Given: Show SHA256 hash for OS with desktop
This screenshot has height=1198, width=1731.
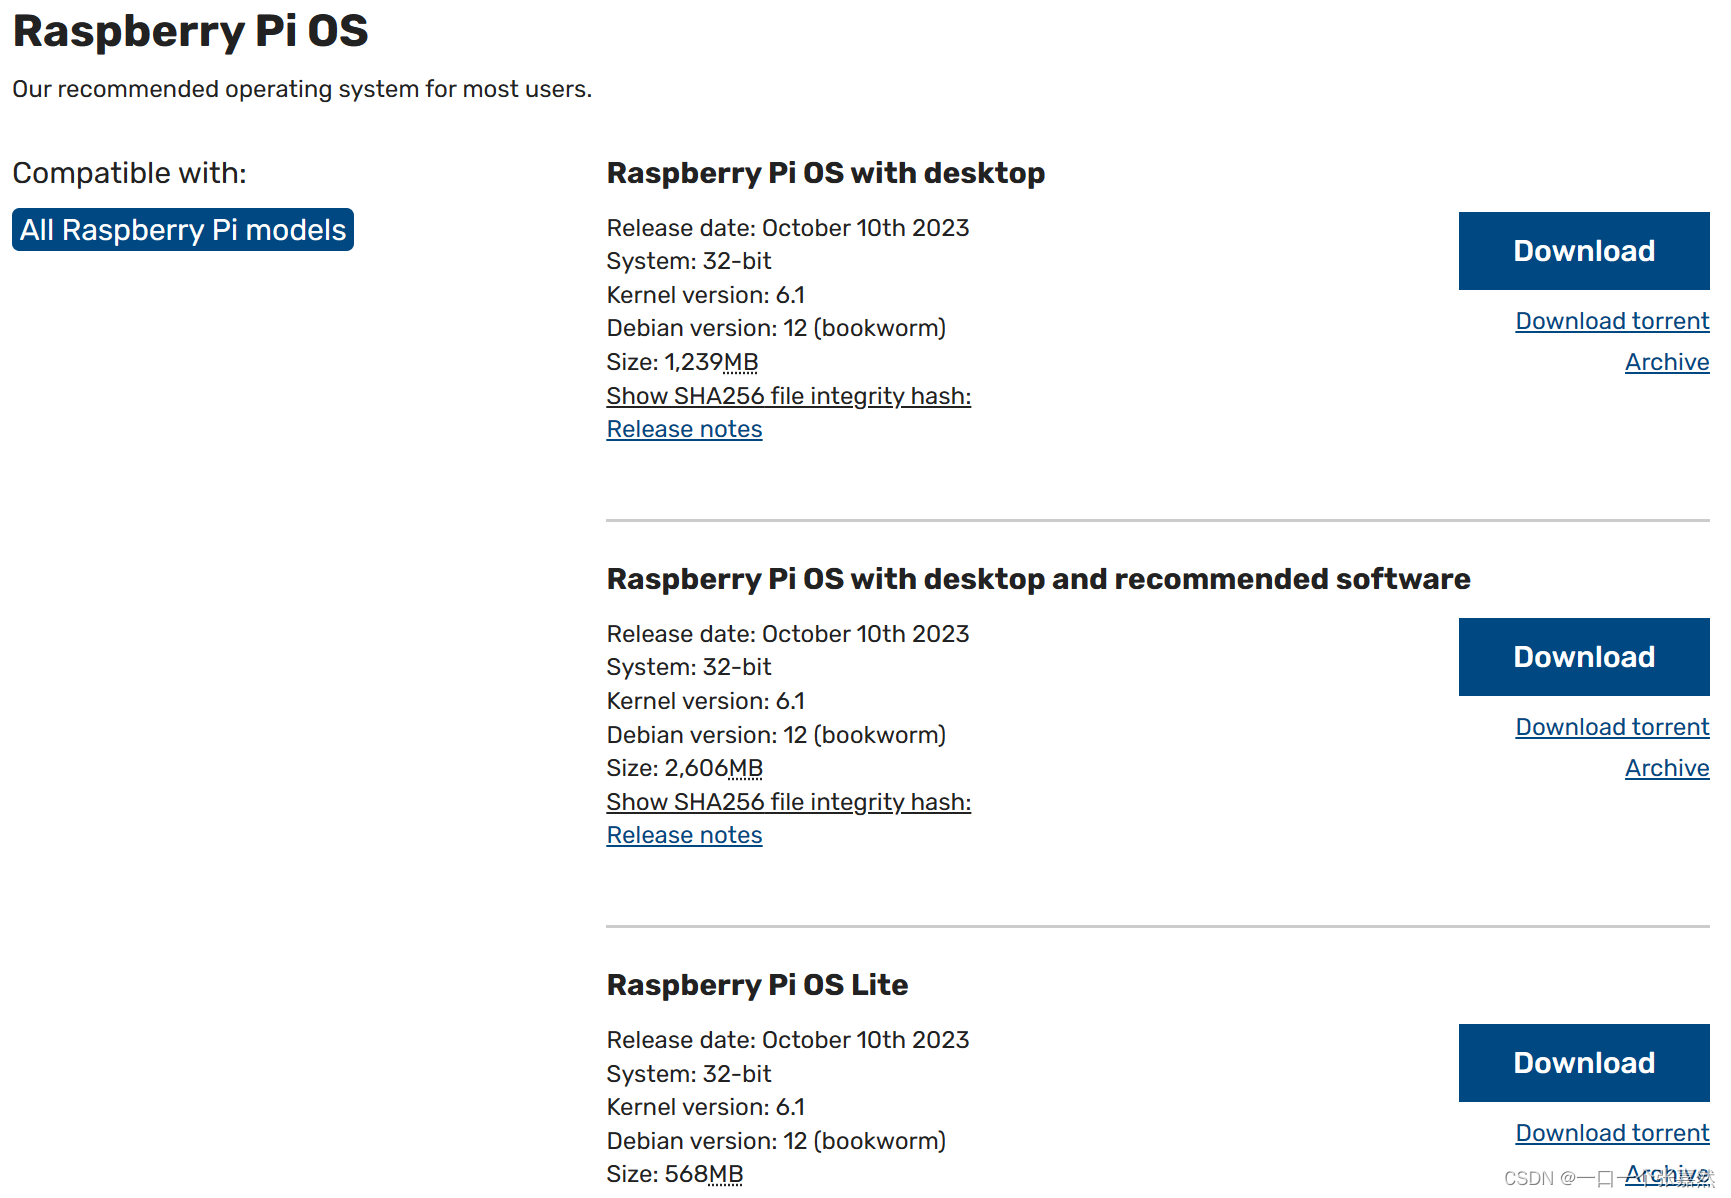Looking at the screenshot, I should coord(789,396).
